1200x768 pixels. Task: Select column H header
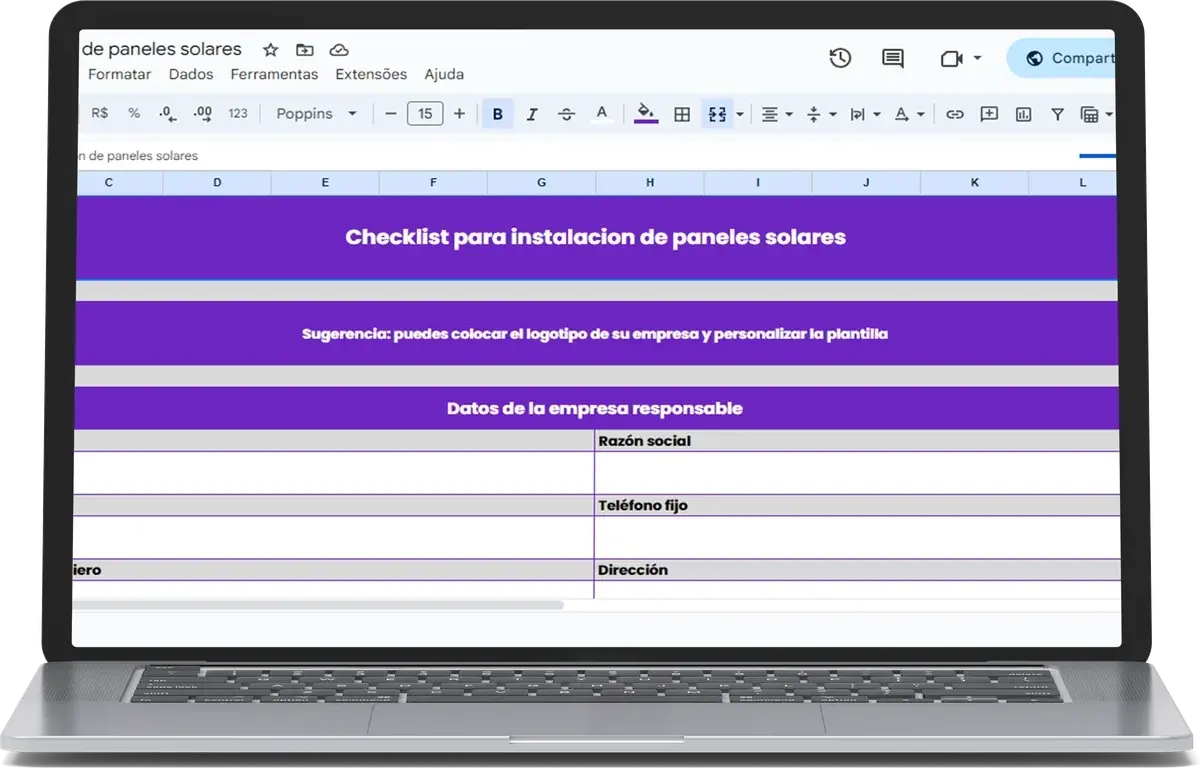(x=650, y=182)
